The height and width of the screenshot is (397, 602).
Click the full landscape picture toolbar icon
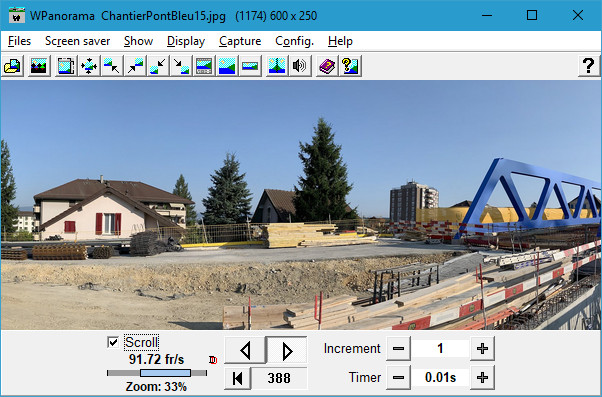point(227,66)
